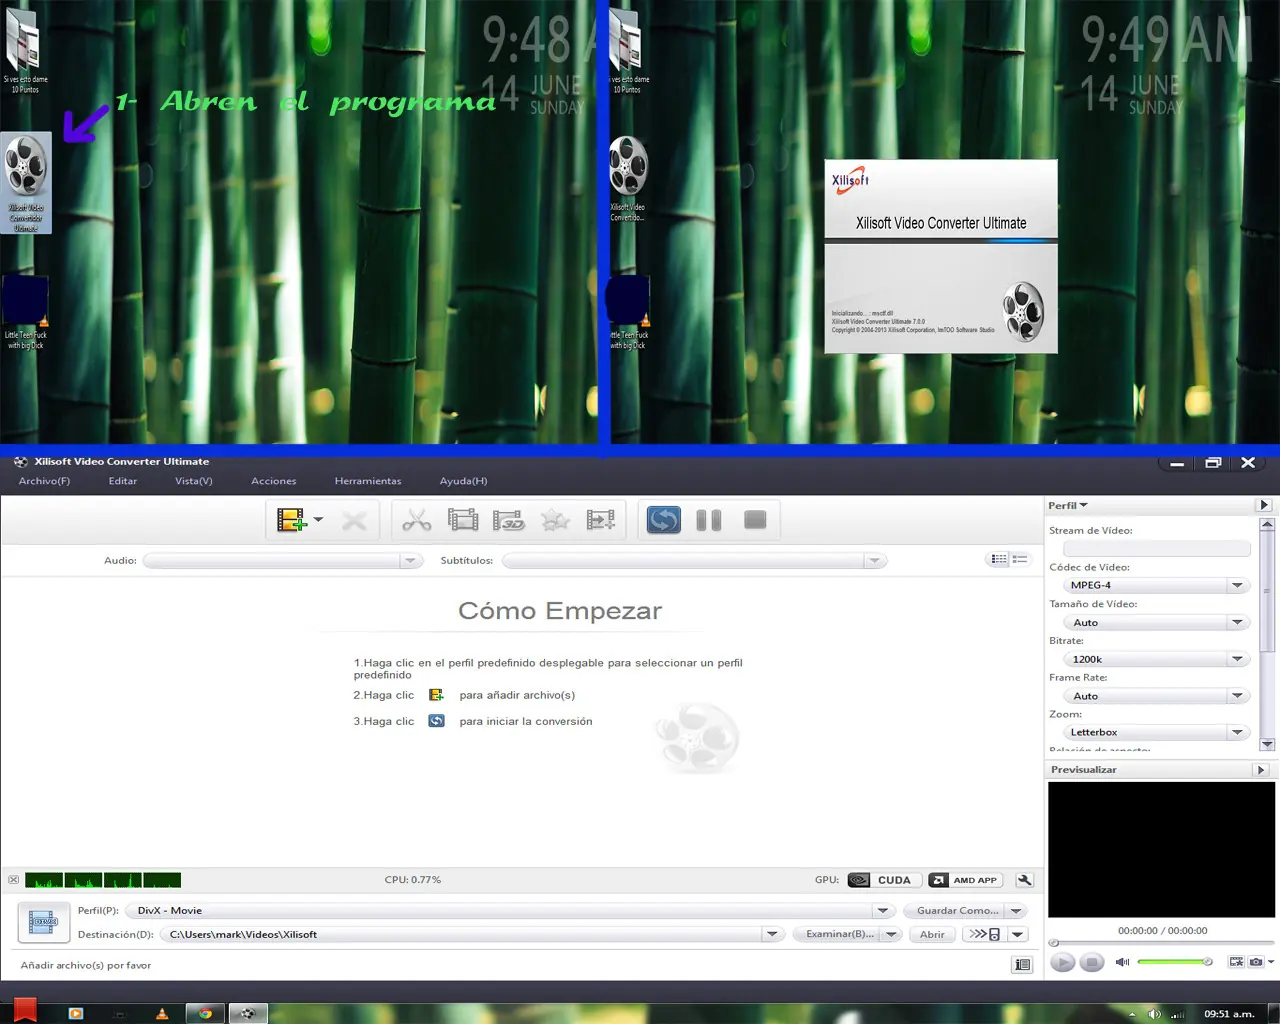Open the Video Edit filmstrip tool
This screenshot has width=1280, height=1024.
pos(463,520)
